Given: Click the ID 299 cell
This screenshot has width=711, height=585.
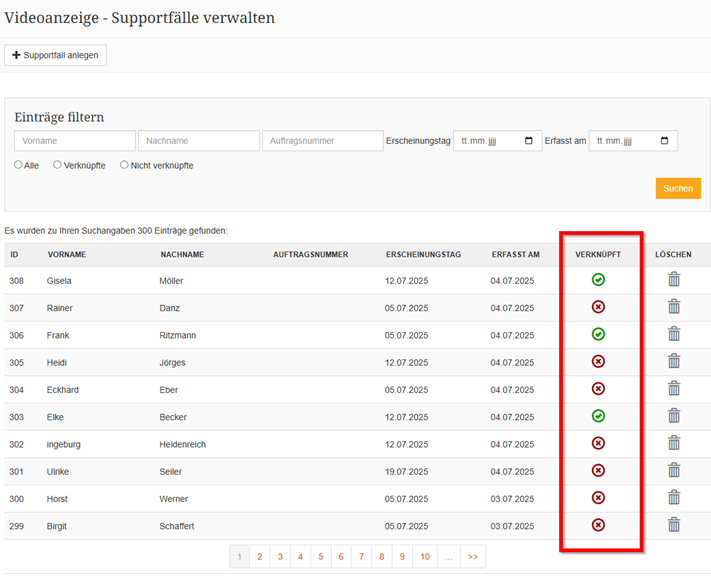Looking at the screenshot, I should pyautogui.click(x=16, y=526).
